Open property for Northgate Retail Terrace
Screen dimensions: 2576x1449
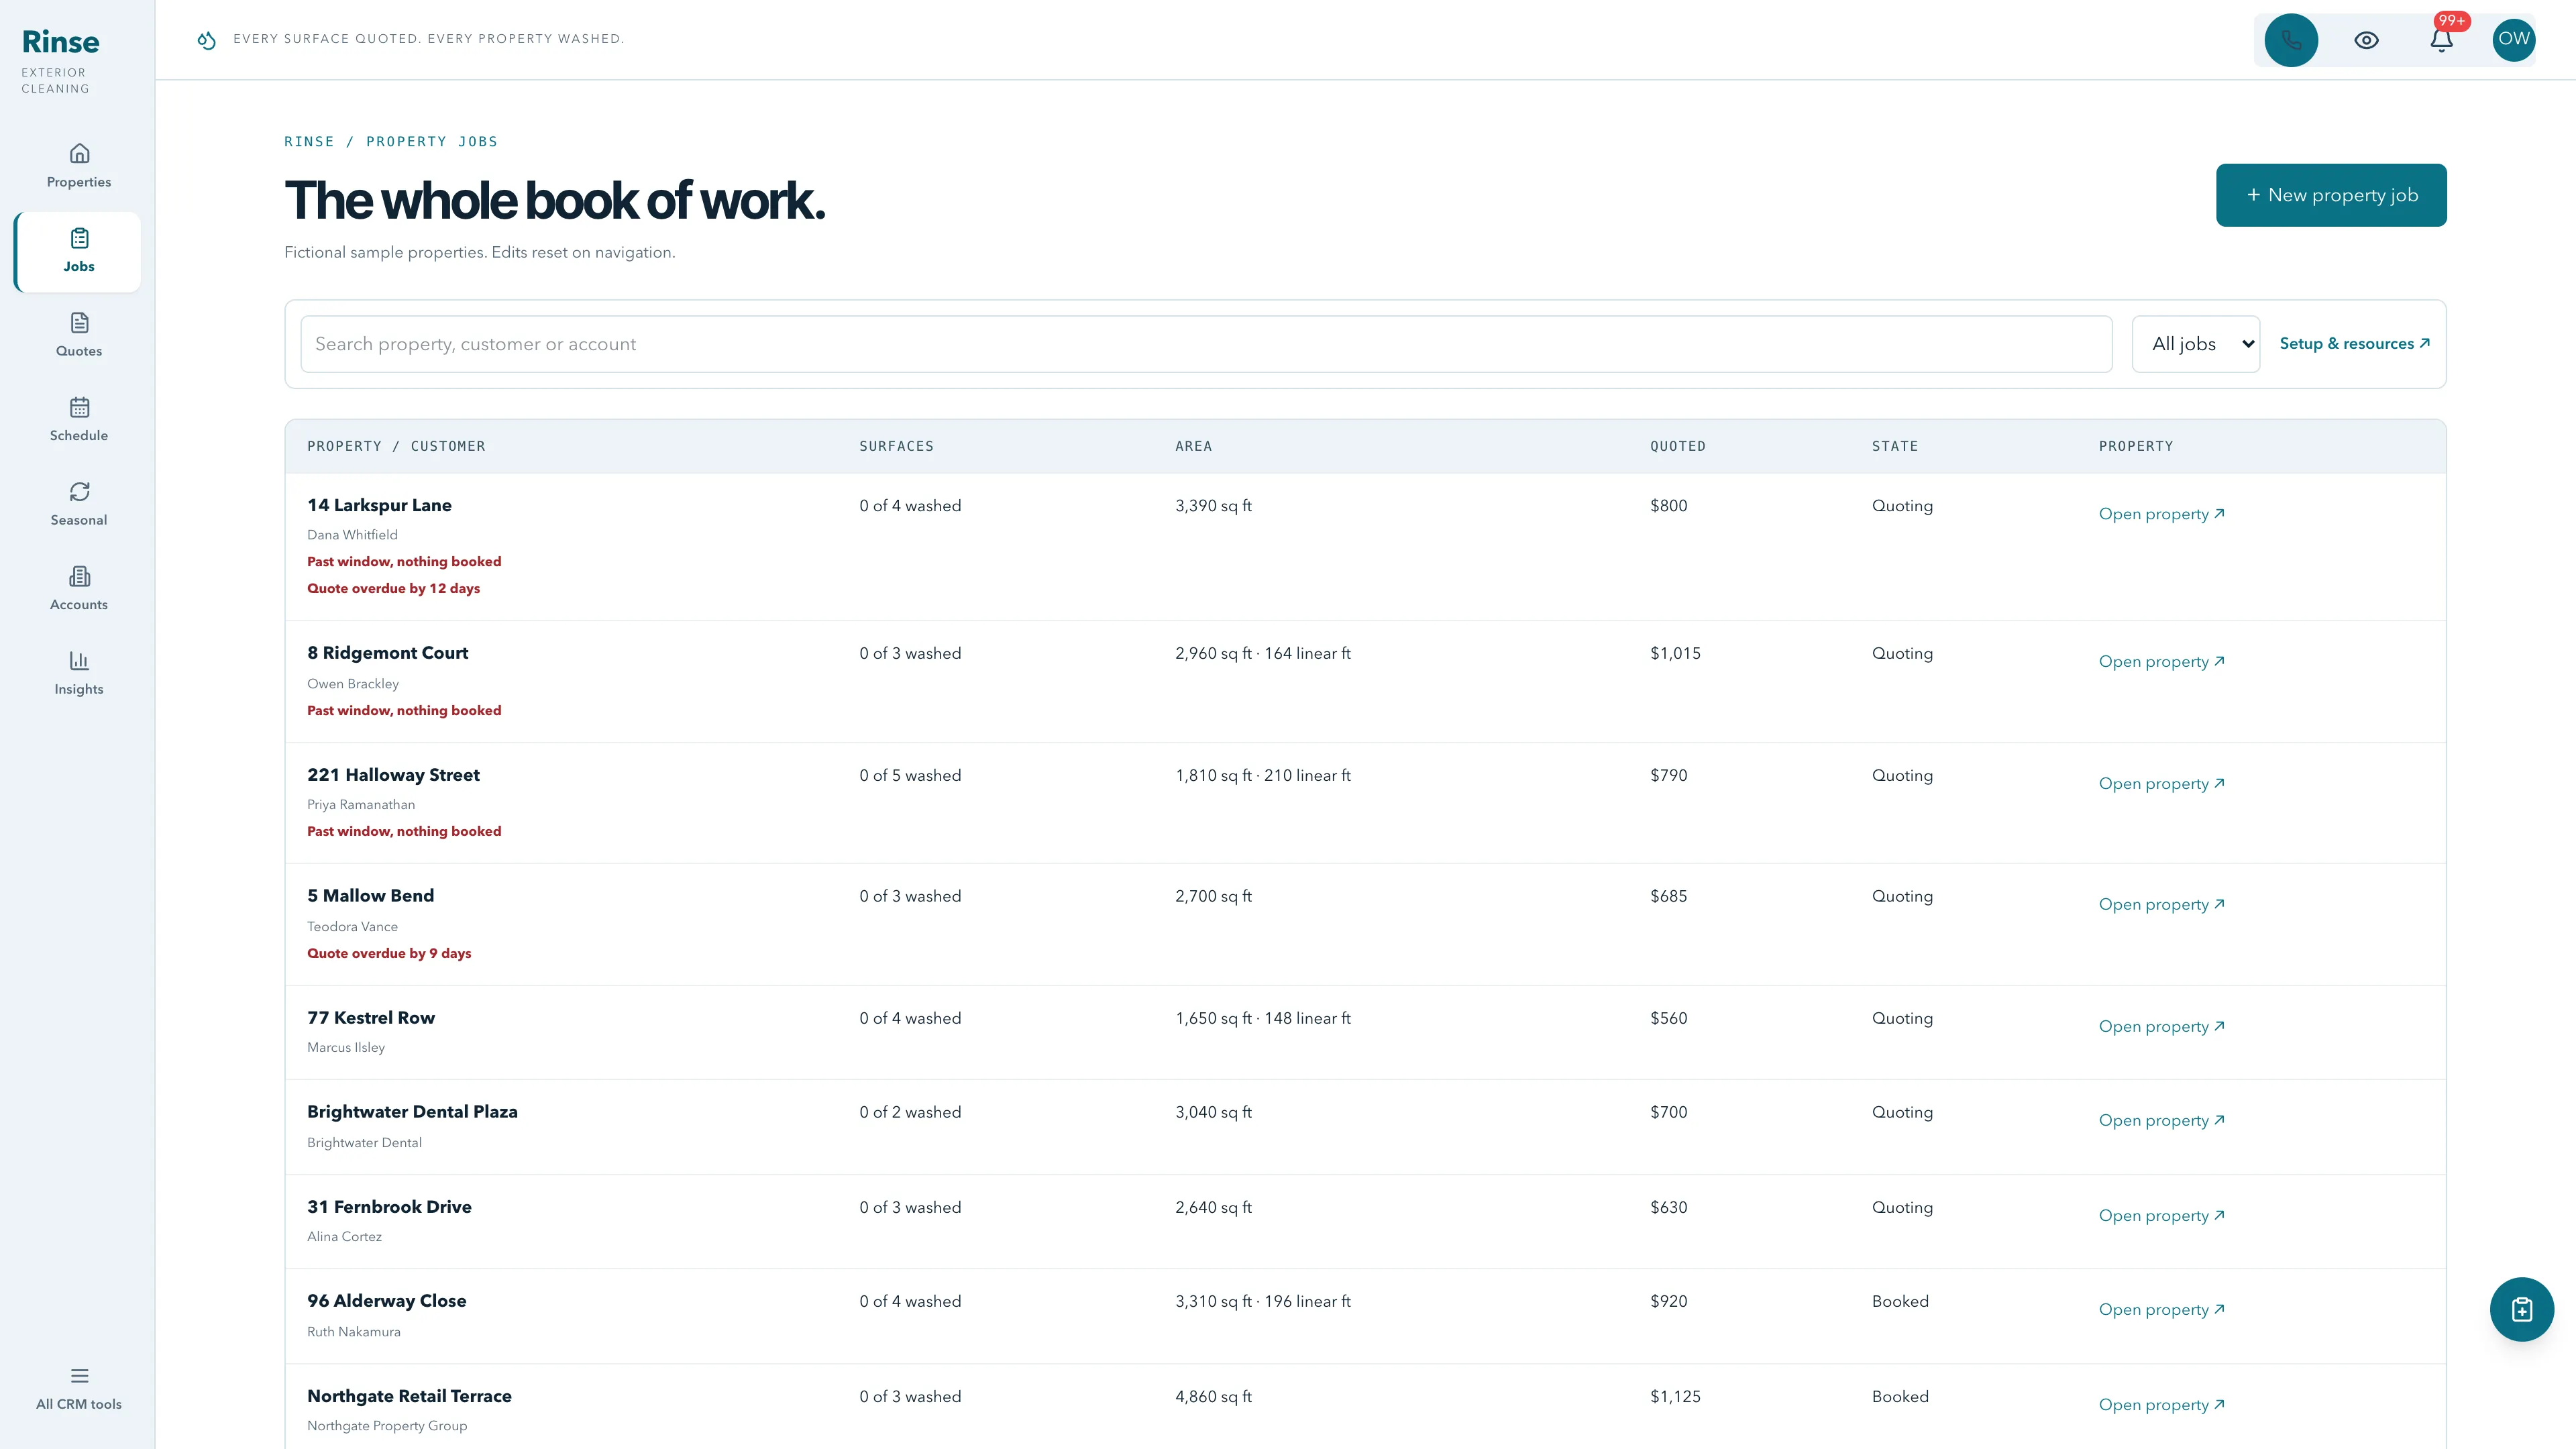point(2161,1405)
